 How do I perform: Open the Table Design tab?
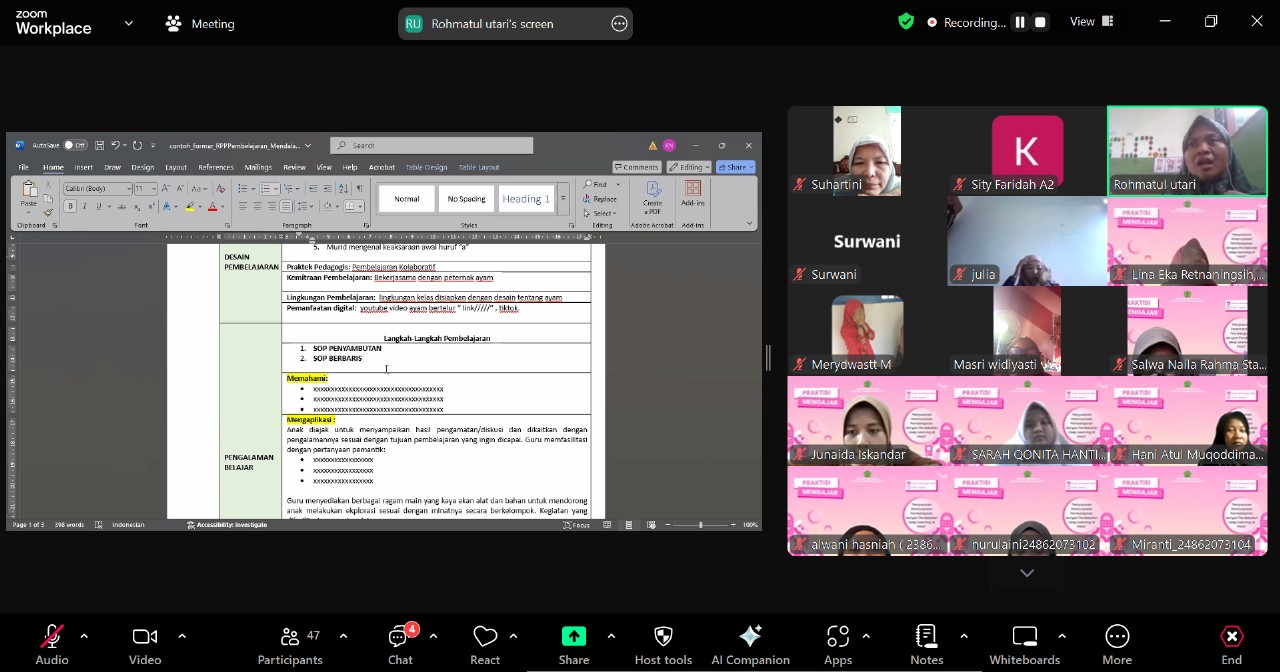[x=426, y=167]
